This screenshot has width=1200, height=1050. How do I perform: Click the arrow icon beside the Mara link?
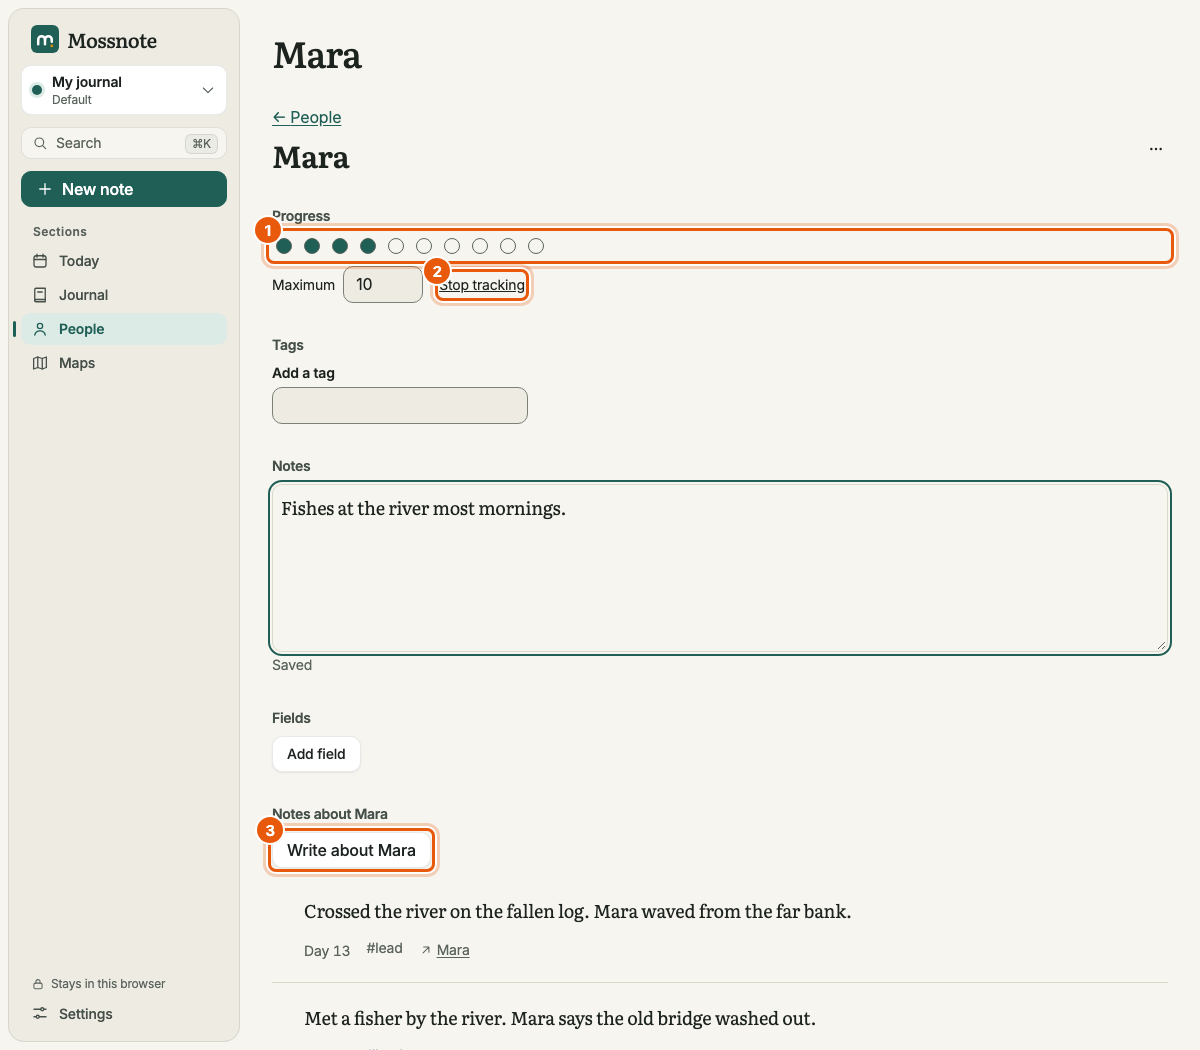426,950
